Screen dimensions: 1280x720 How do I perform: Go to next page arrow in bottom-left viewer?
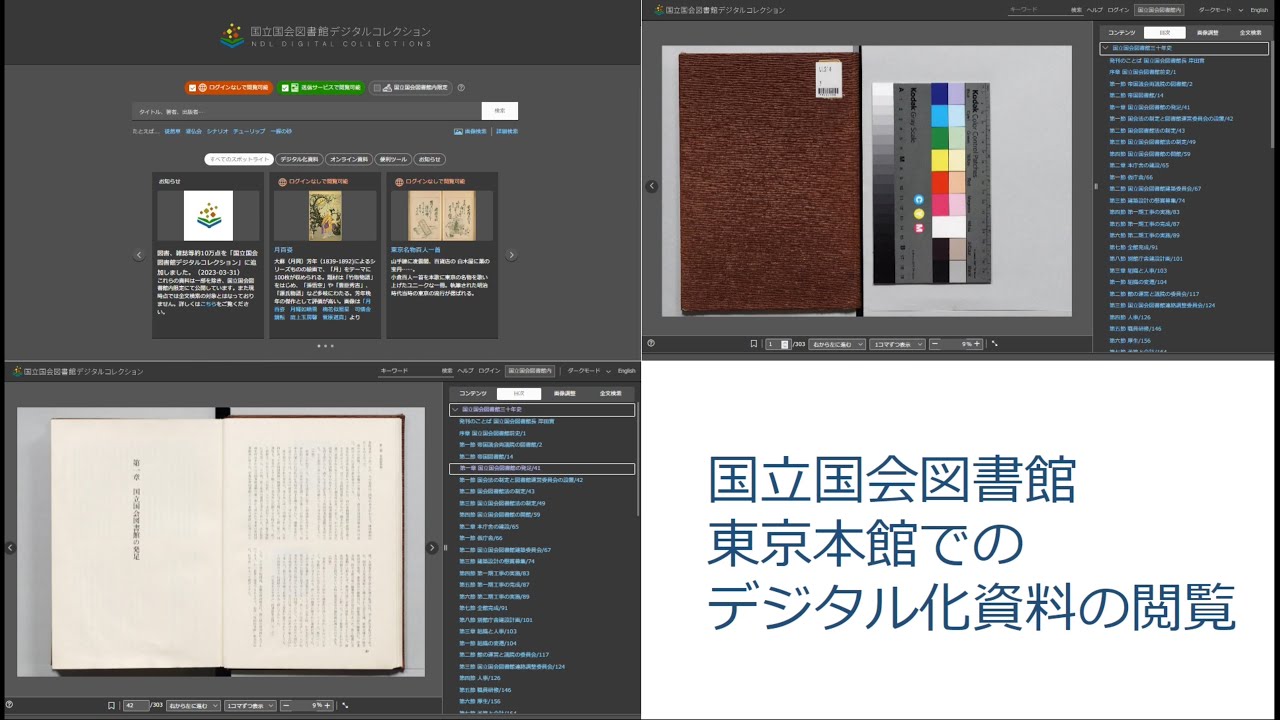tap(432, 547)
